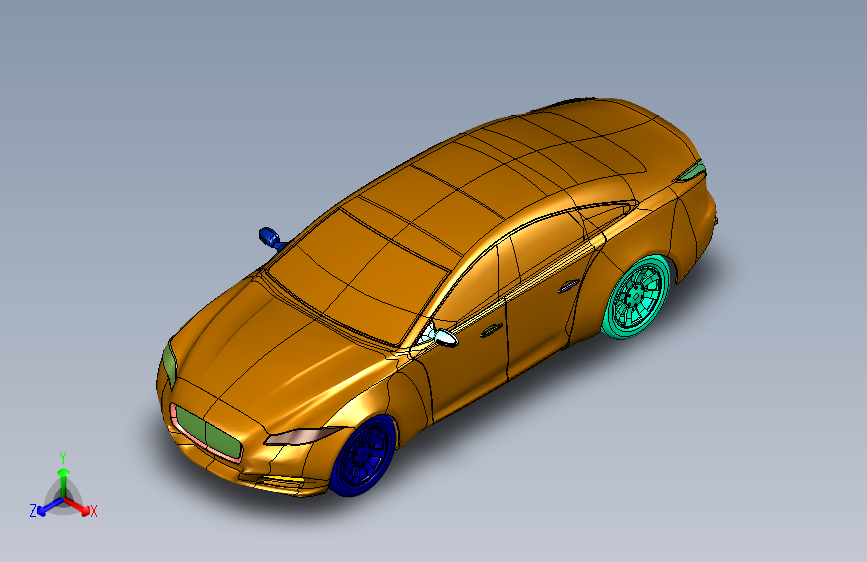
Task: Click the Z axis label on the triad
Action: pyautogui.click(x=33, y=511)
